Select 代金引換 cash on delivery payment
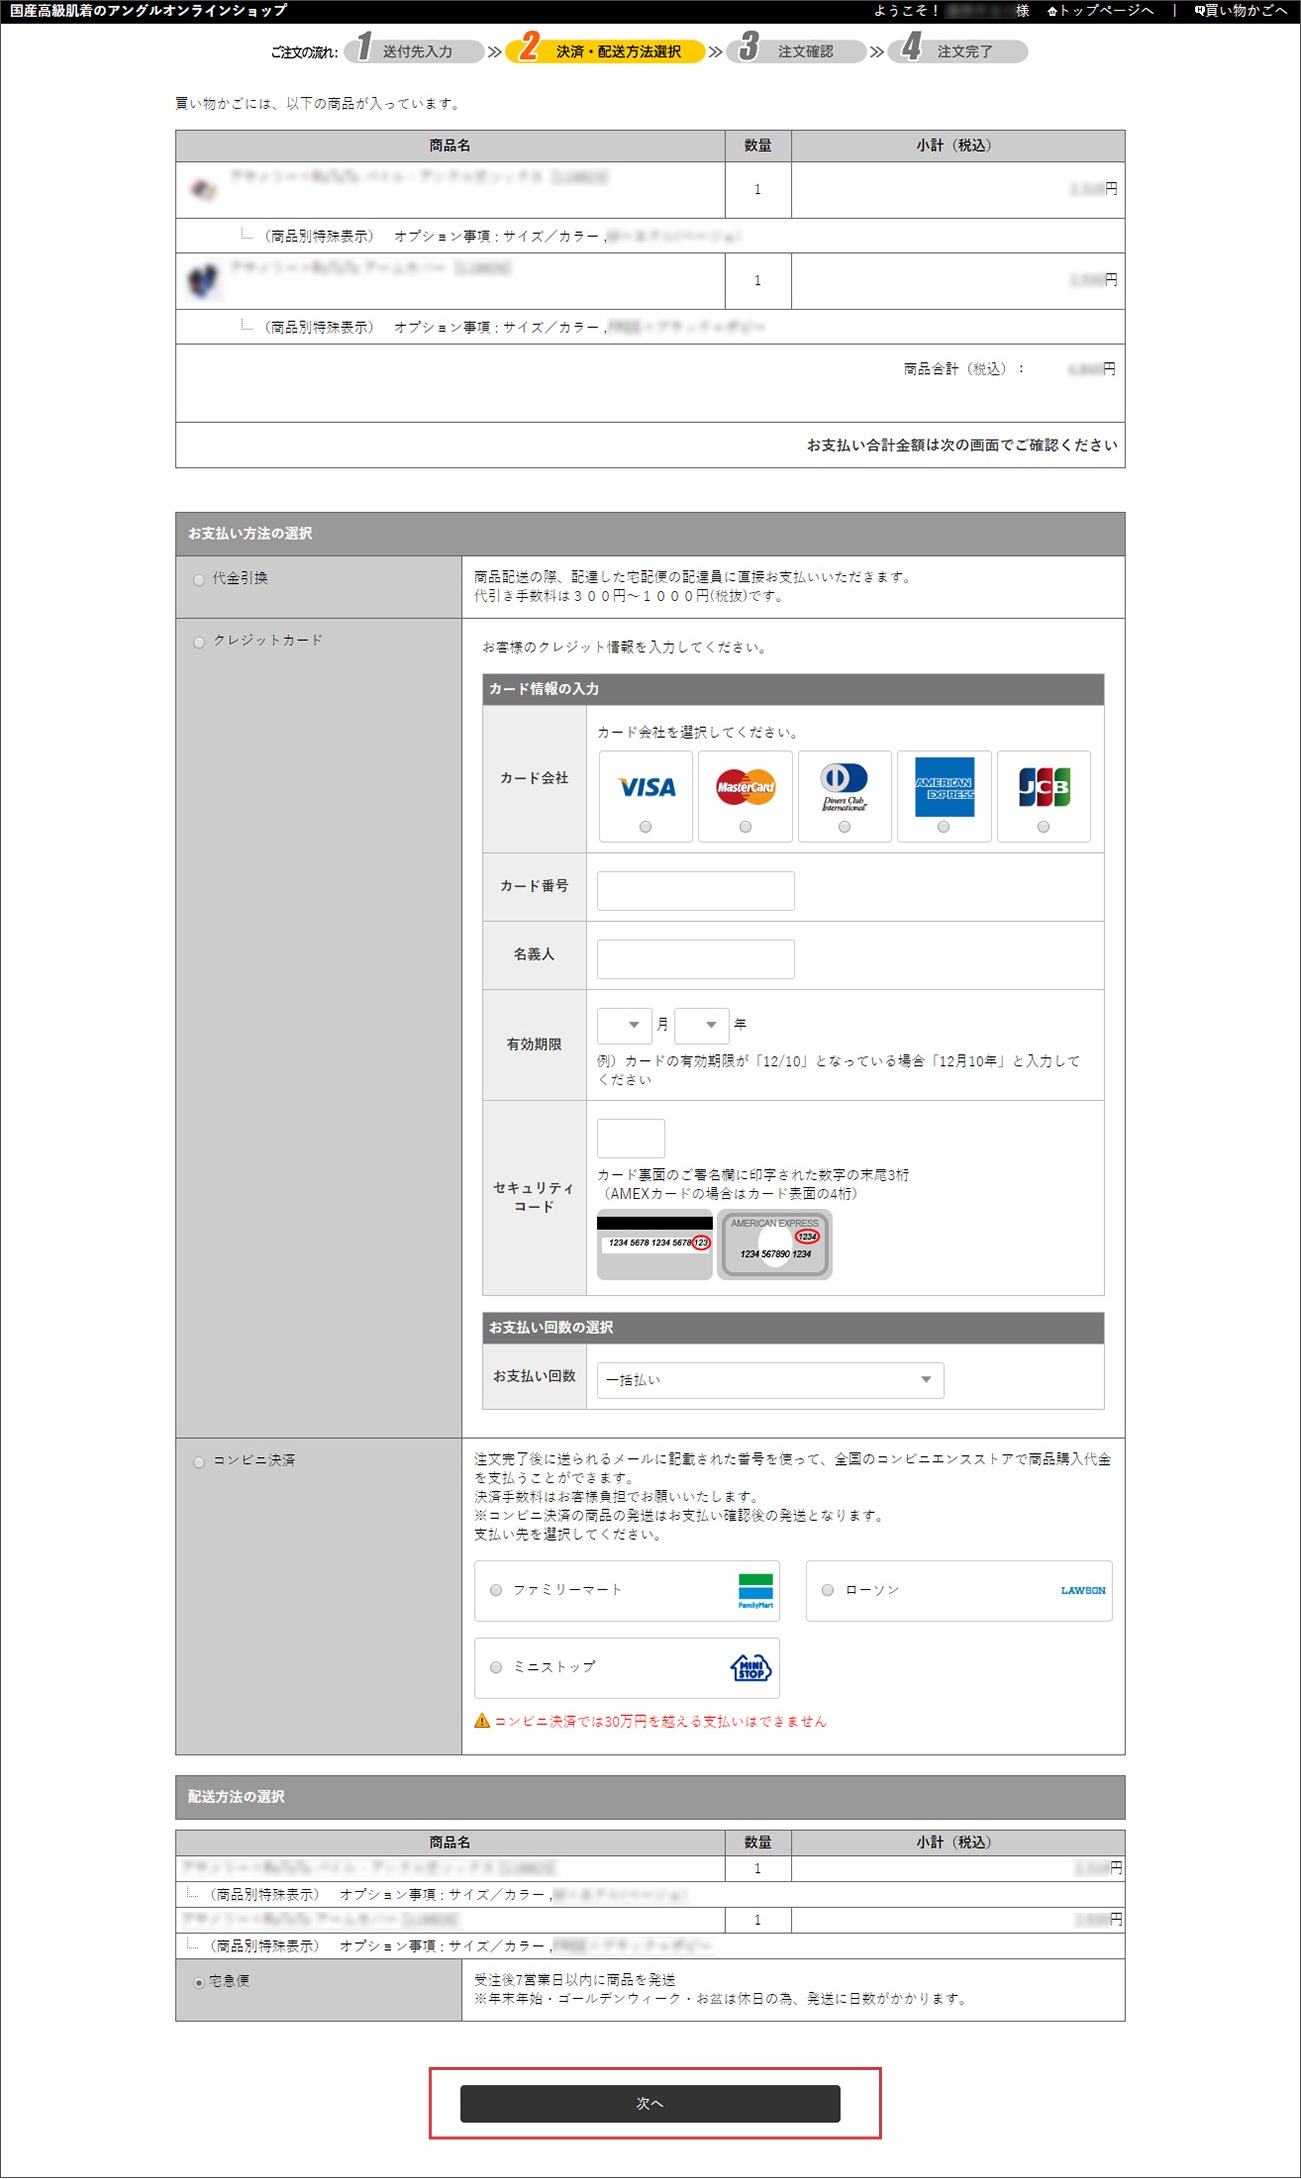 (x=199, y=580)
